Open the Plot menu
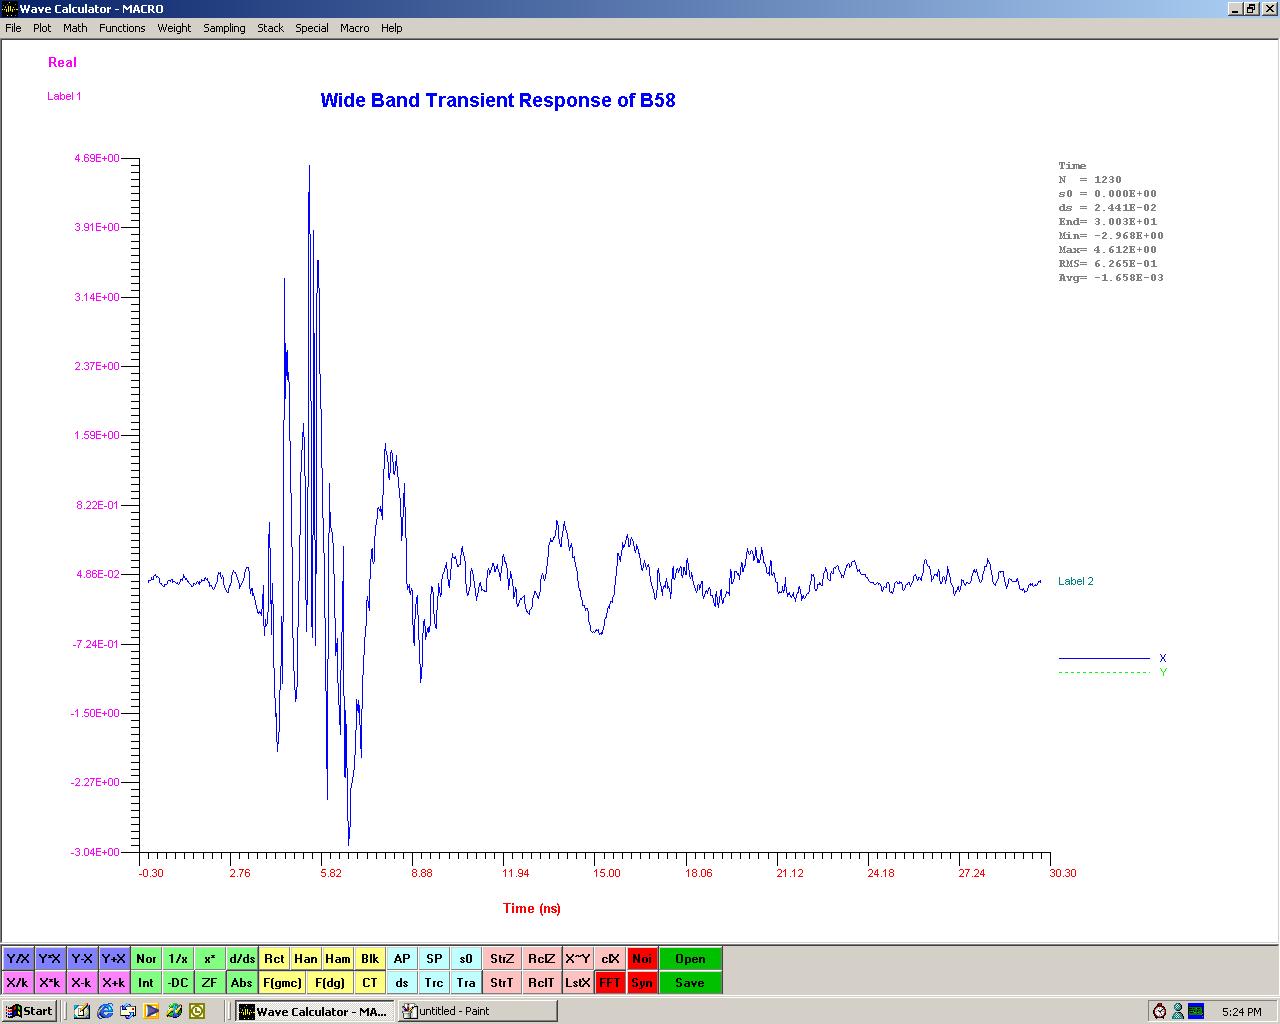The image size is (1280, 1024). pos(42,28)
